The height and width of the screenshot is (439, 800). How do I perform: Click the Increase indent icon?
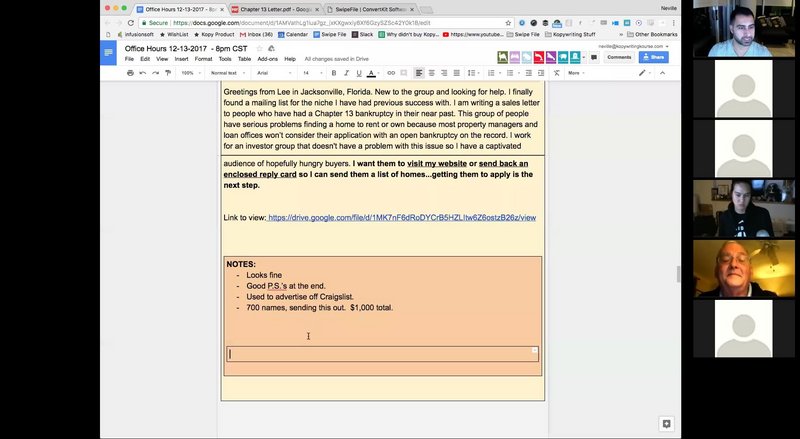click(x=541, y=73)
